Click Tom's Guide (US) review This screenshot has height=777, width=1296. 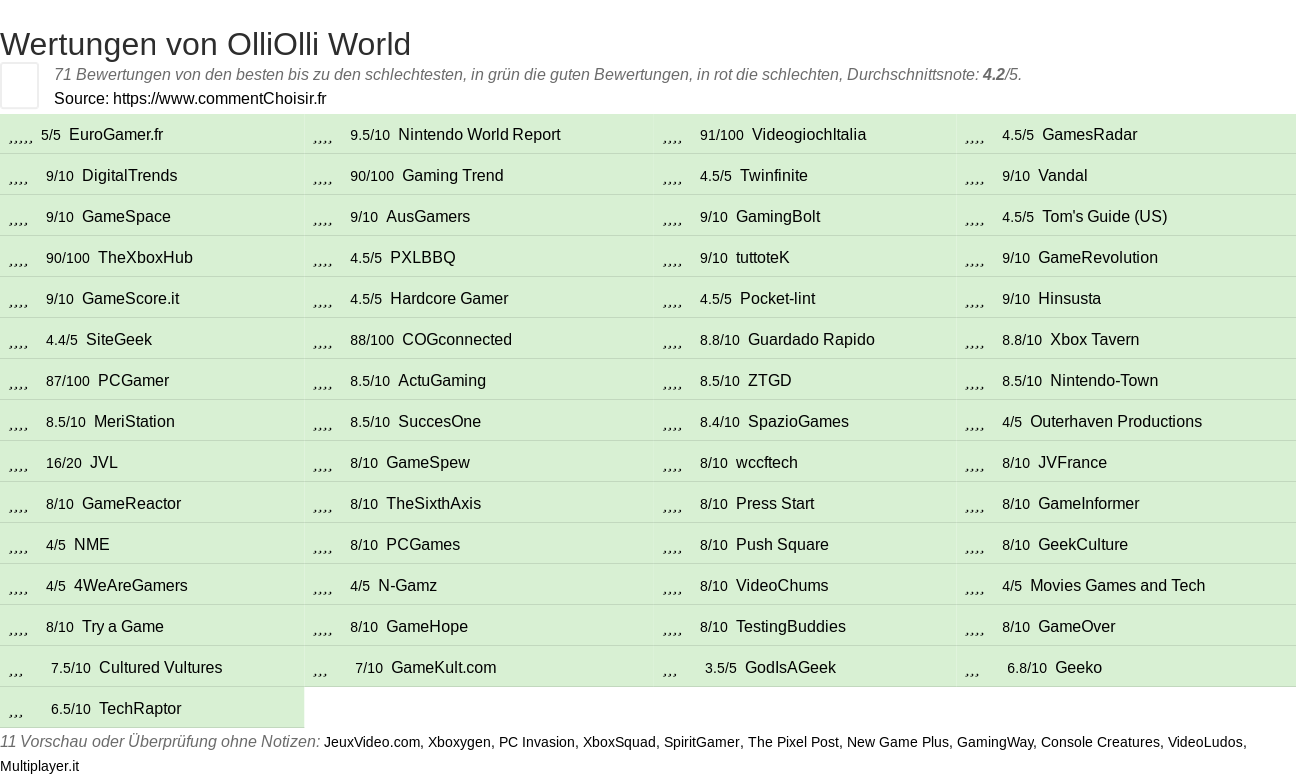click(1104, 217)
